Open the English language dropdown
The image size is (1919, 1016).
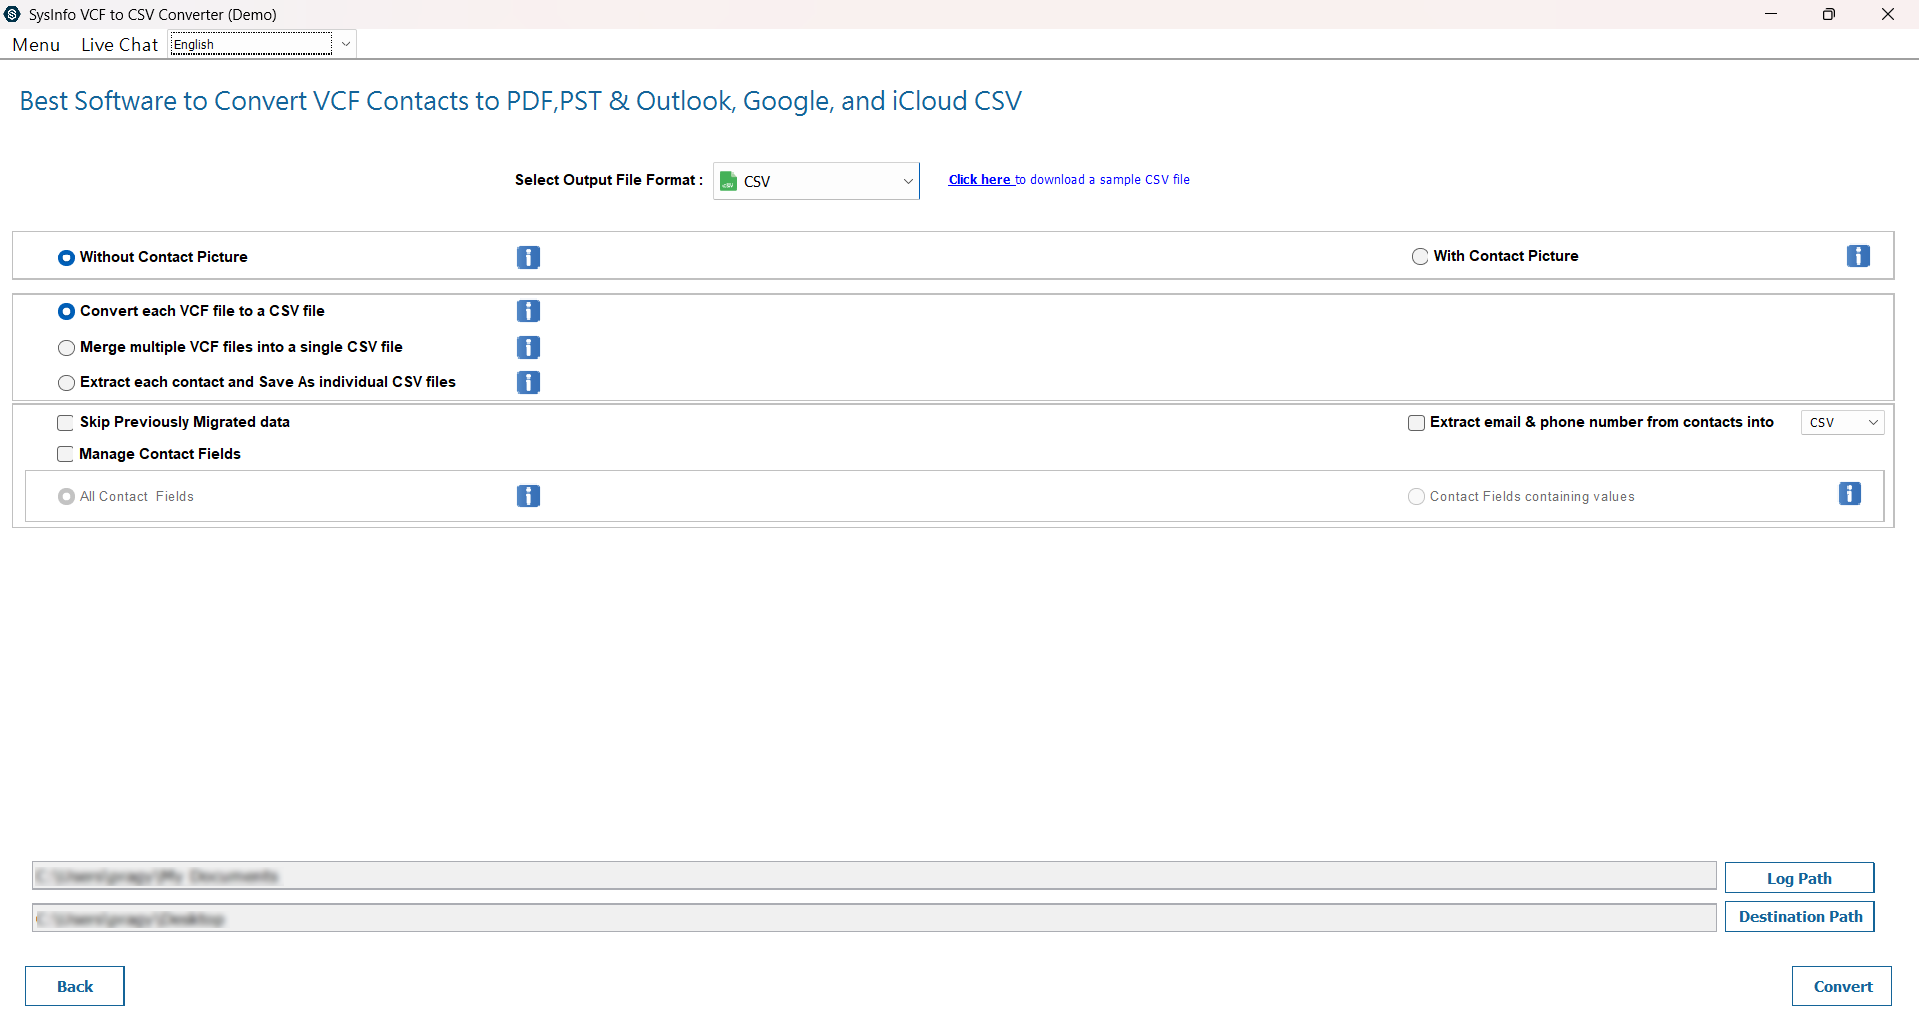click(x=262, y=44)
